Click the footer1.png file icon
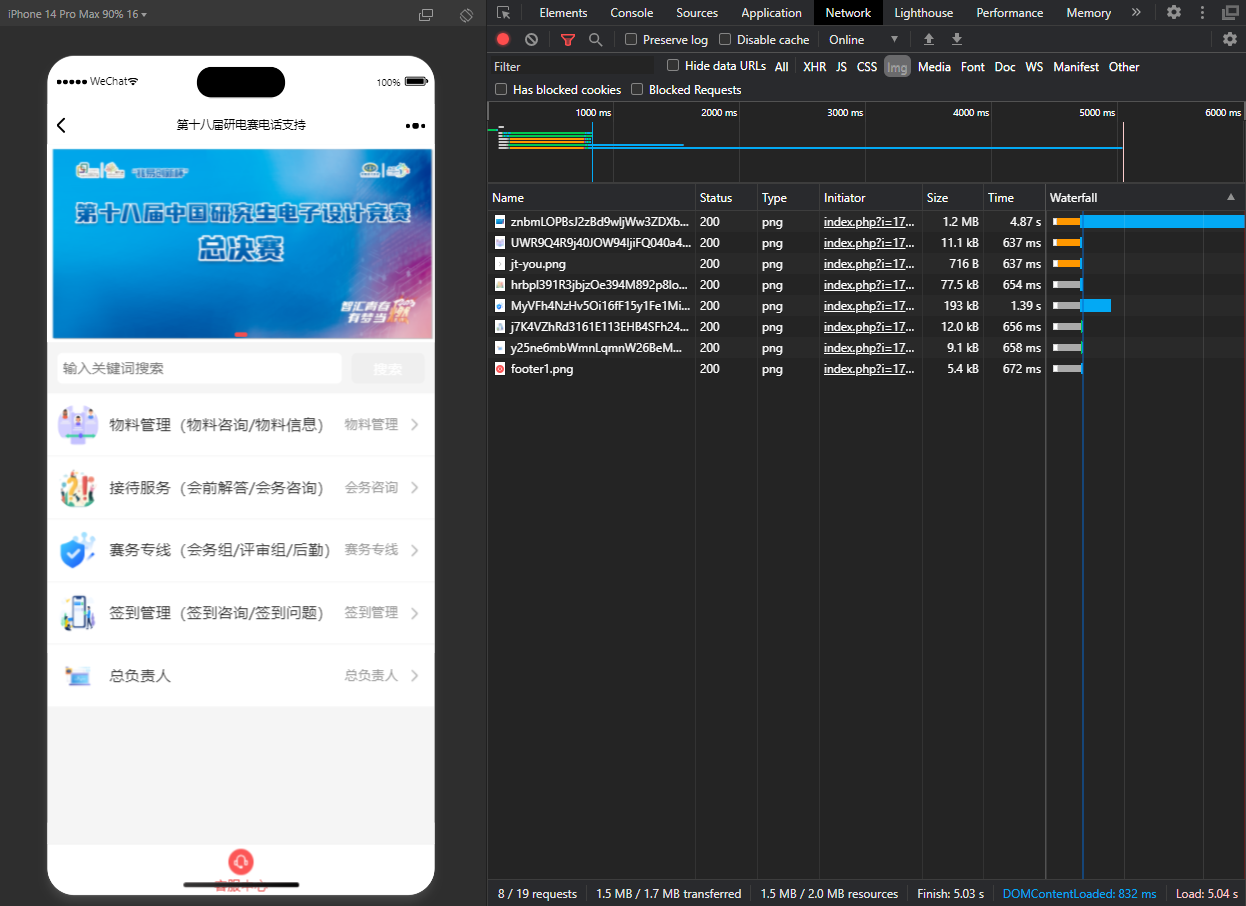Screen dimensions: 1246x906 (500, 369)
